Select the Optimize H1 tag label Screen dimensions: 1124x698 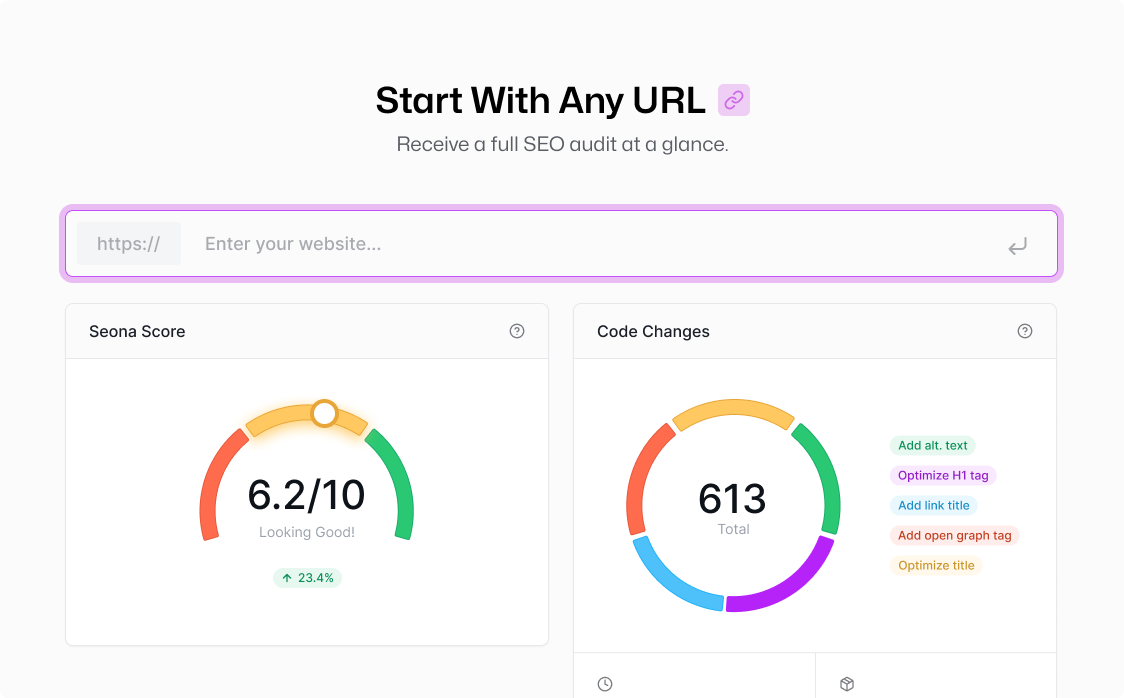tap(943, 475)
